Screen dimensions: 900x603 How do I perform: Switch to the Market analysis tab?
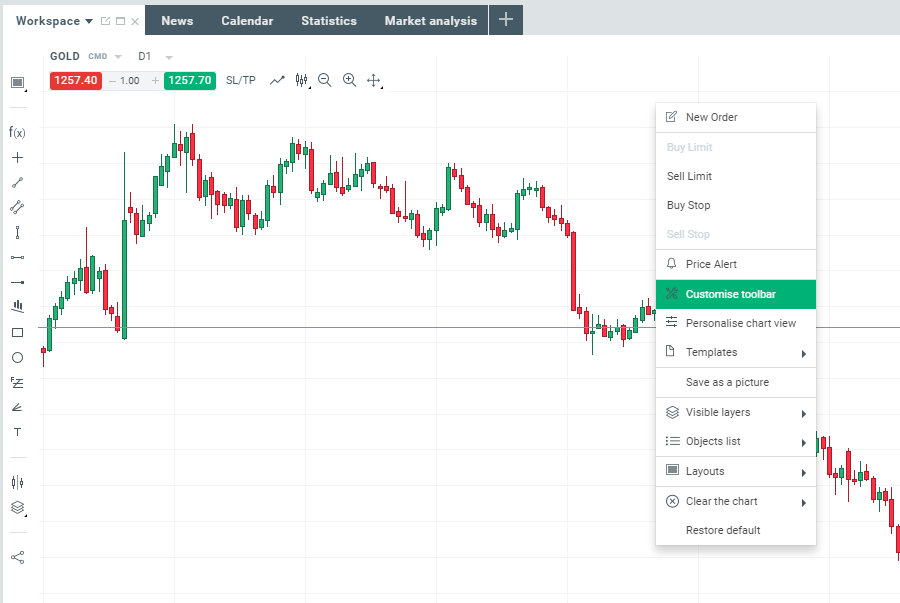431,21
